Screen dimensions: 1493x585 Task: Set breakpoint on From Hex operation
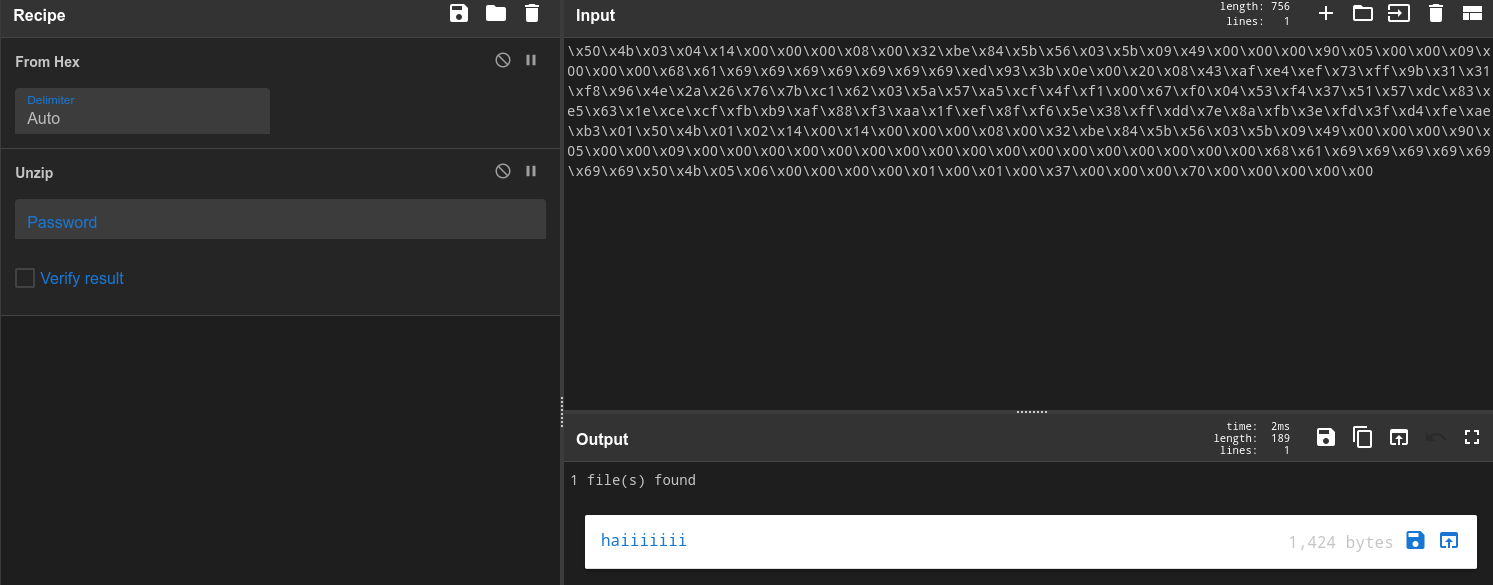coord(531,60)
